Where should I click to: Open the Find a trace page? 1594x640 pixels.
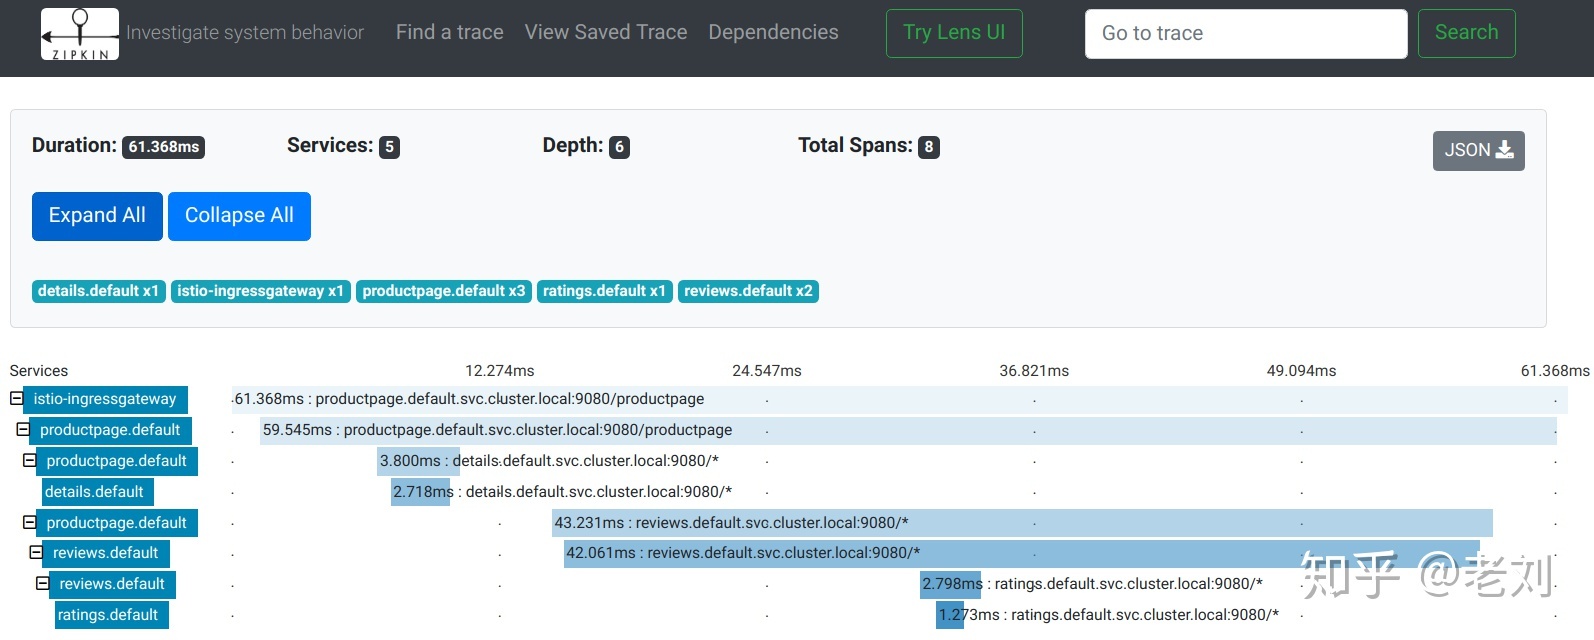click(x=449, y=33)
